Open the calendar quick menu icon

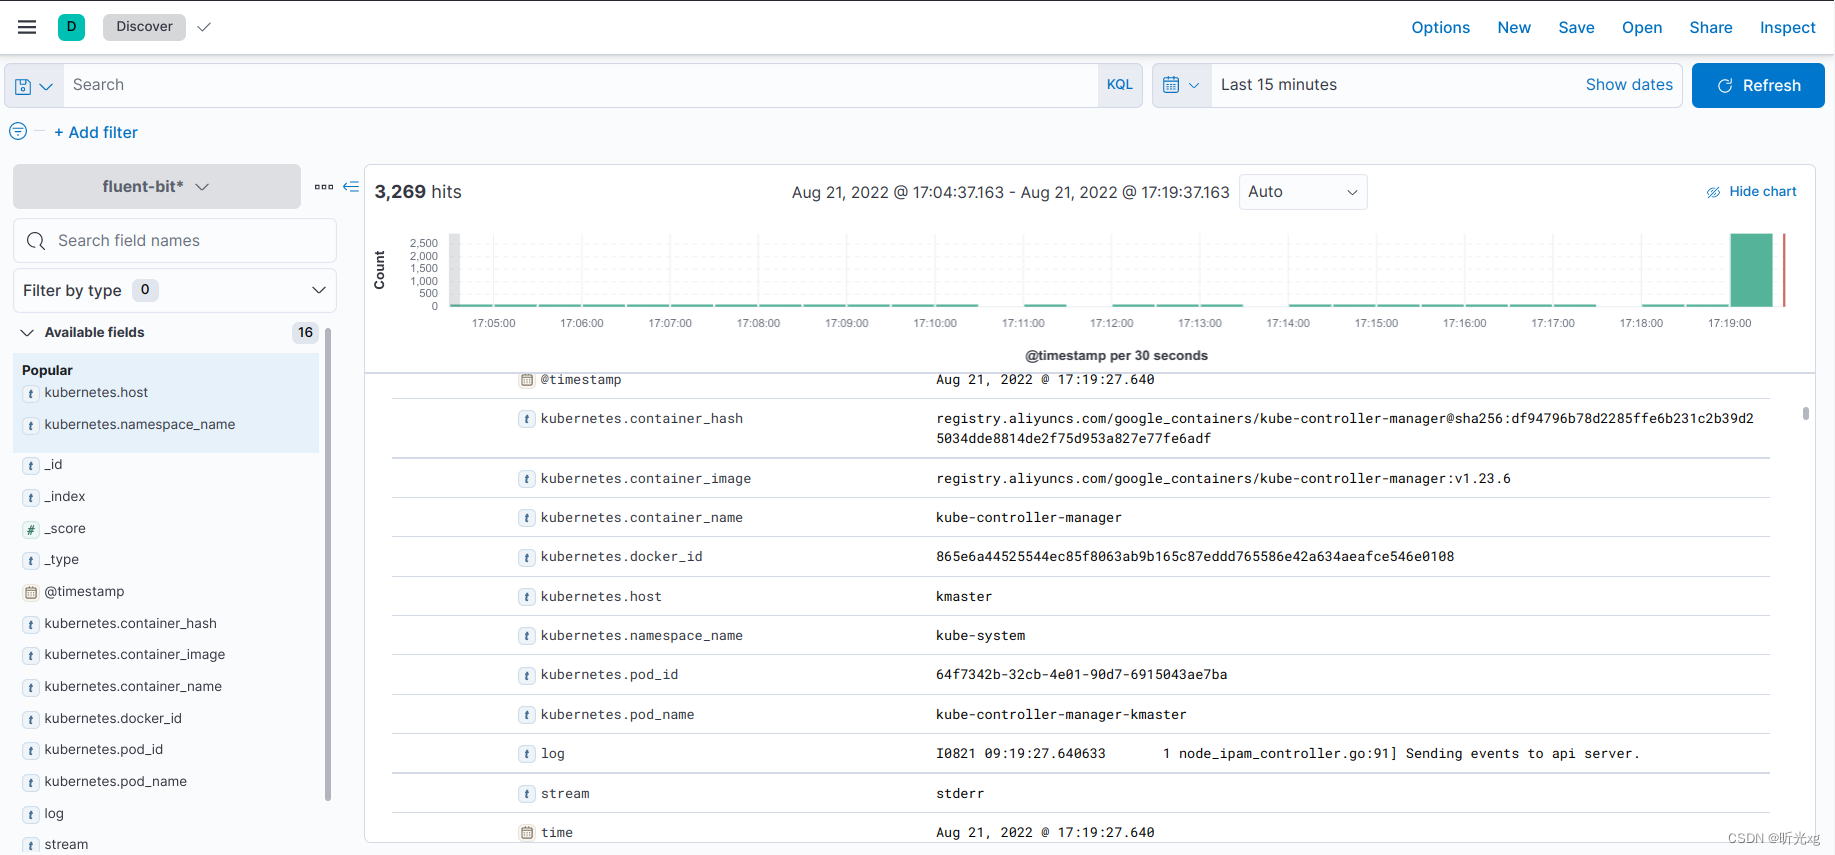tap(1181, 85)
